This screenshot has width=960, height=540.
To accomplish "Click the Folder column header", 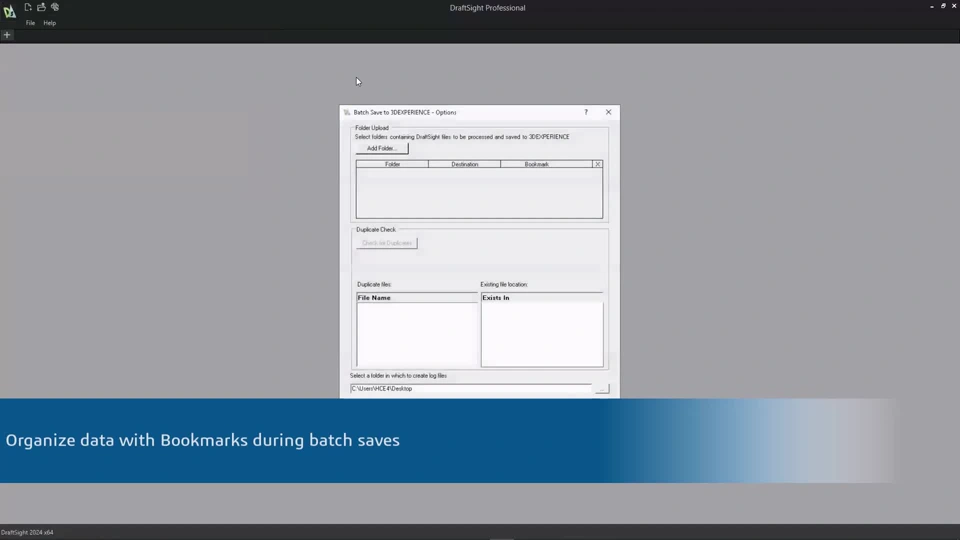I will coord(392,164).
